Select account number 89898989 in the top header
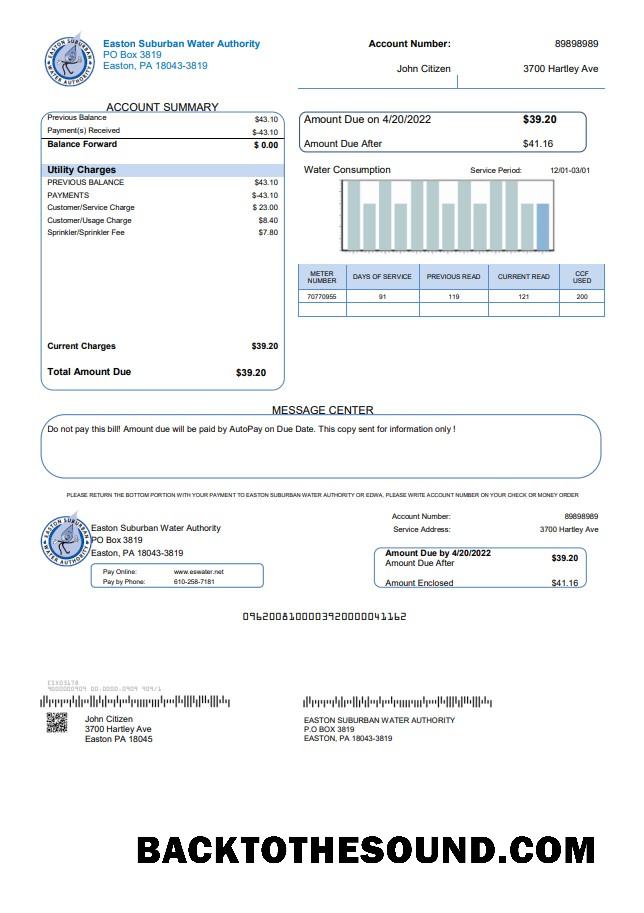 pos(576,44)
